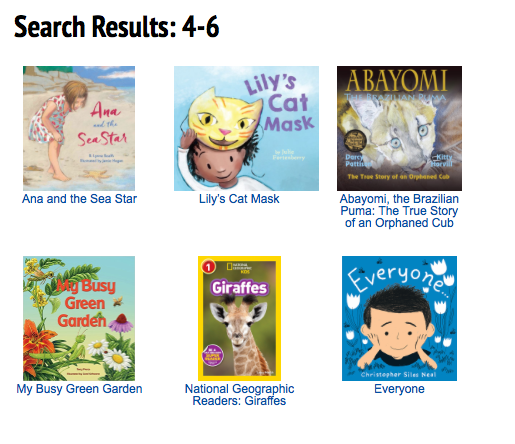Click the Everyone title link
515x444 pixels.
[399, 389]
